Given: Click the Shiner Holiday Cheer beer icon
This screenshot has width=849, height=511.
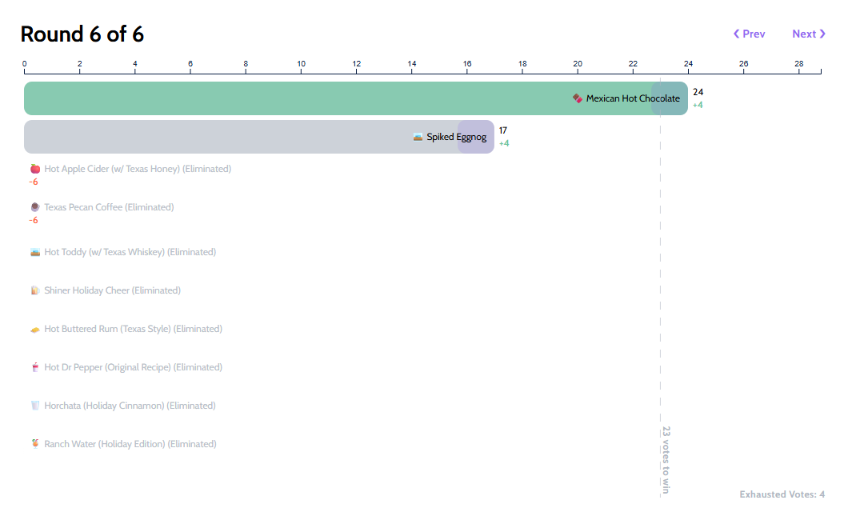Looking at the screenshot, I should tap(35, 291).
